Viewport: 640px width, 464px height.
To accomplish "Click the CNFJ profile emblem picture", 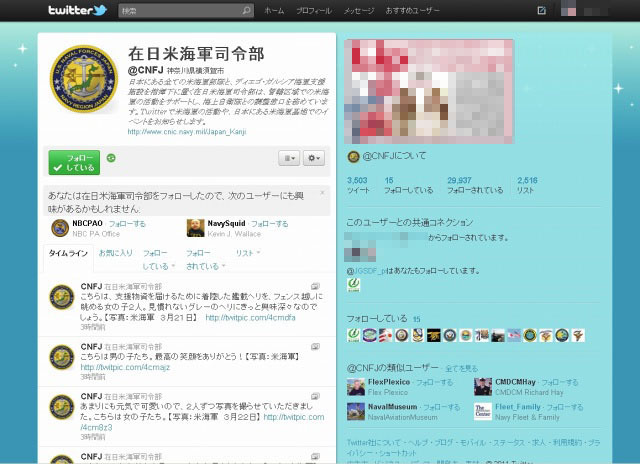I will pyautogui.click(x=84, y=79).
